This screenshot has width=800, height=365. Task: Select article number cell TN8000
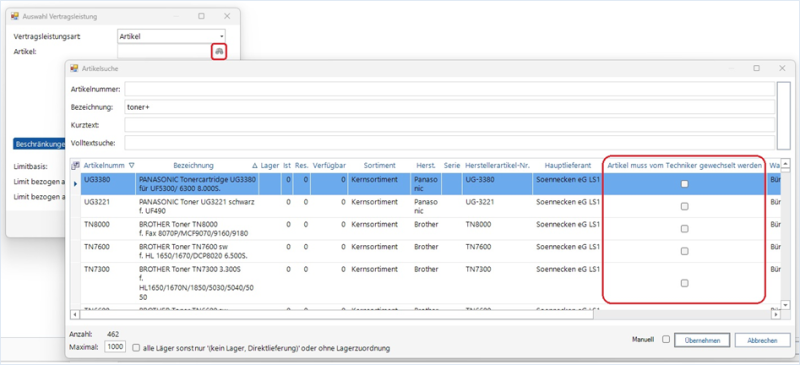pos(108,229)
